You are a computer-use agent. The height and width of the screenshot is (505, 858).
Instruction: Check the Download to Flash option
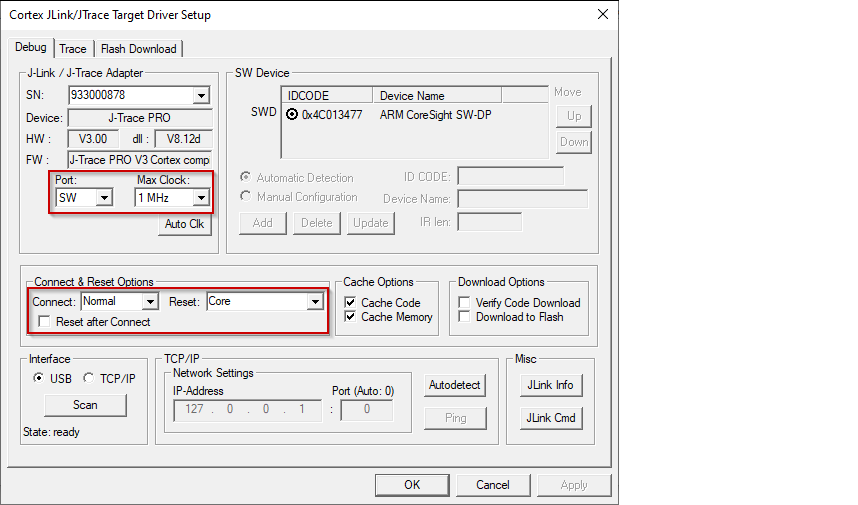465,317
